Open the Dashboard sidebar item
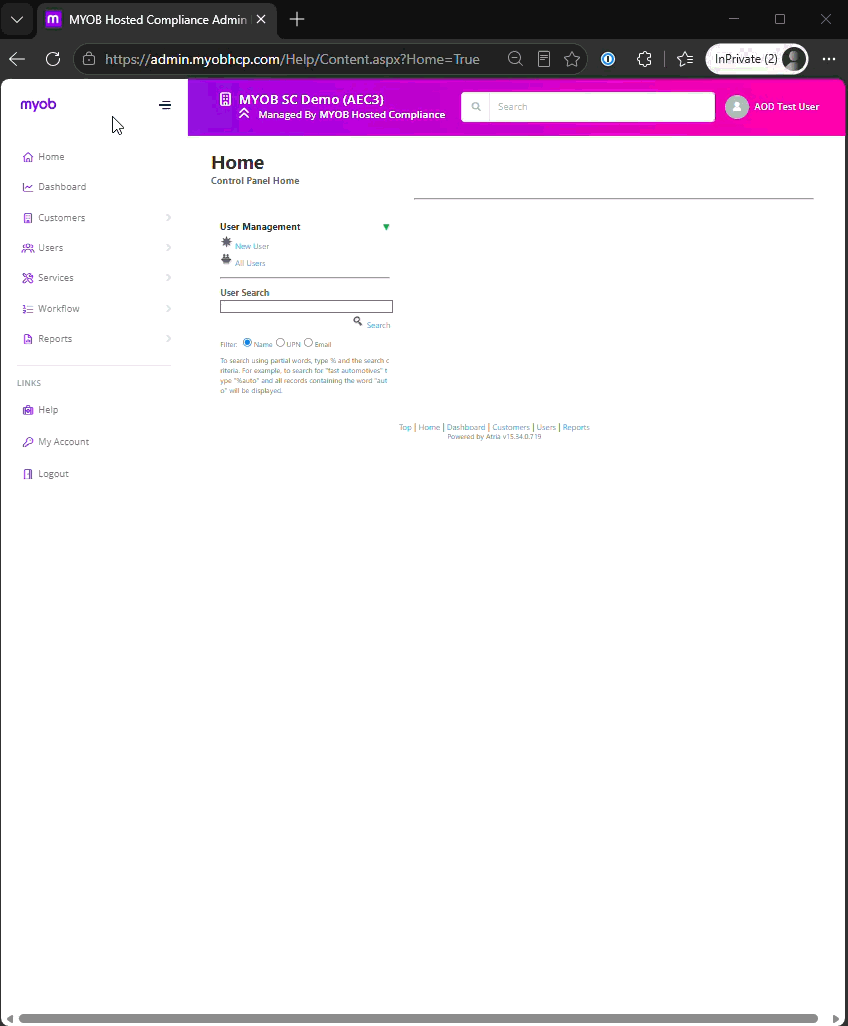The width and height of the screenshot is (848, 1026). click(62, 187)
